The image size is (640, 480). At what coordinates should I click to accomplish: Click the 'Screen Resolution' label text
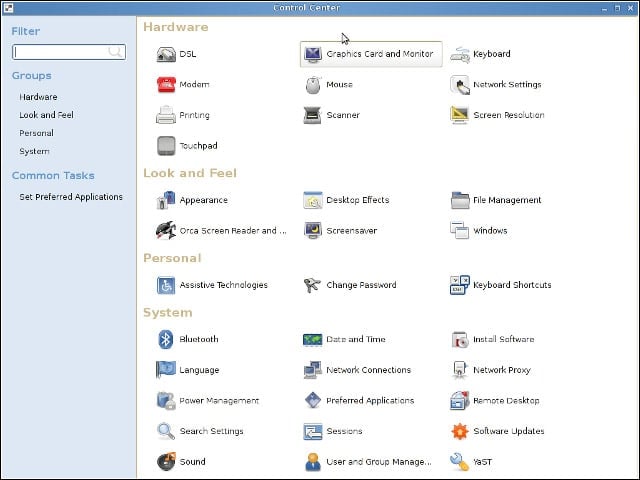(509, 115)
